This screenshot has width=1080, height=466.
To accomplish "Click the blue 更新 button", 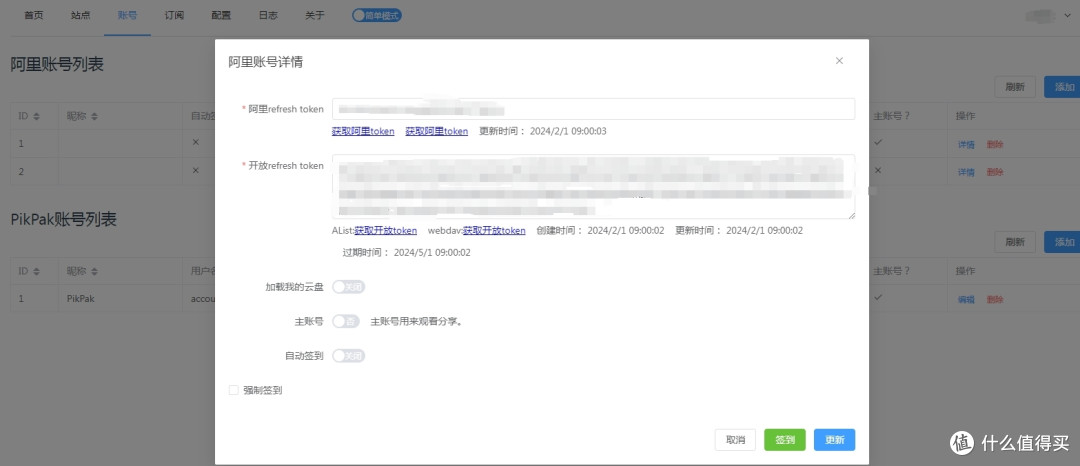I will 834,440.
